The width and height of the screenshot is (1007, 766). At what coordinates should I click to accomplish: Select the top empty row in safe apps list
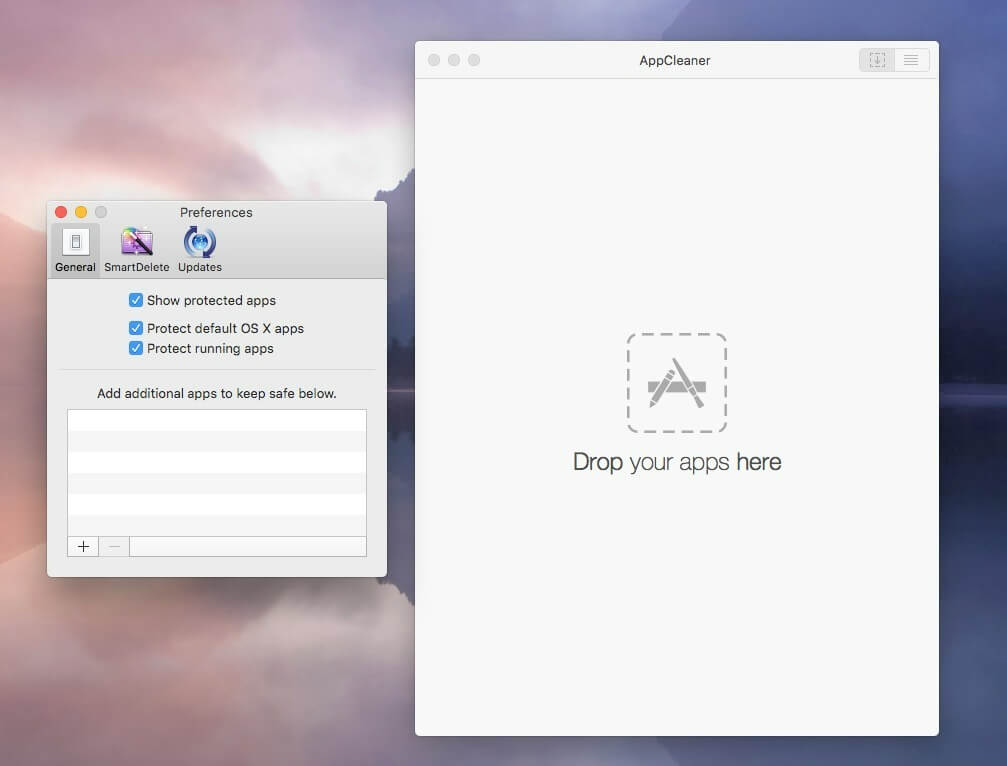click(x=216, y=420)
